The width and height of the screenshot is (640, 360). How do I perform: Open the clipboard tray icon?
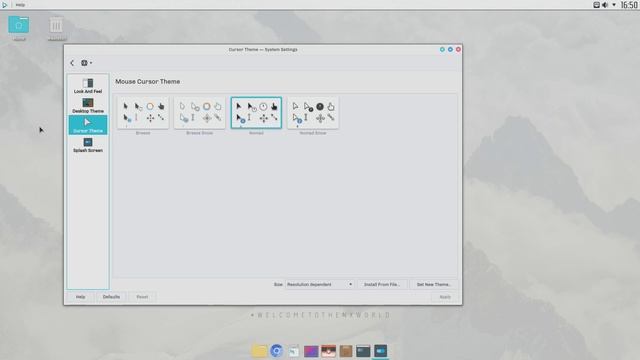[x=596, y=5]
